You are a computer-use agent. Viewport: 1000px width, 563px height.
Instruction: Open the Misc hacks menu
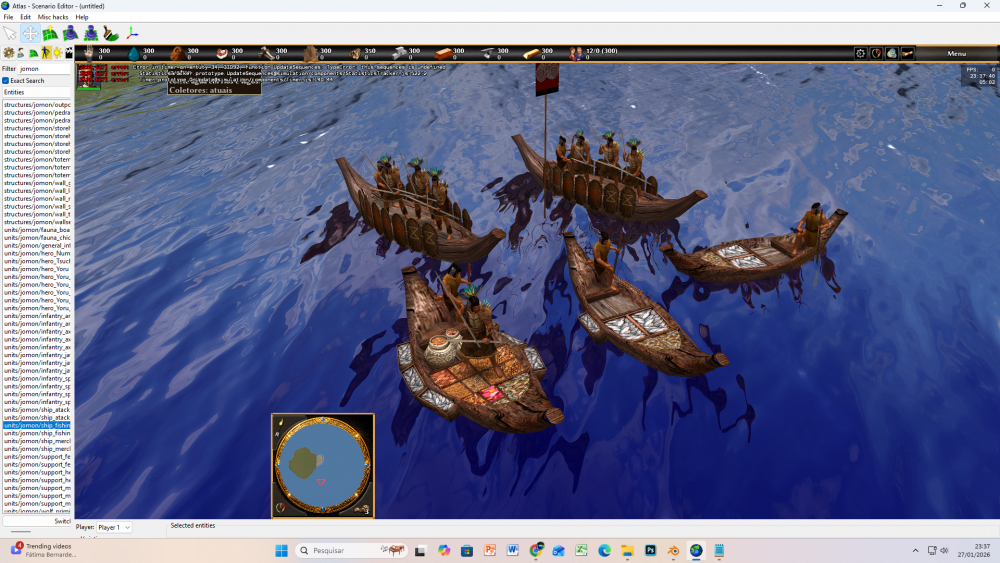pyautogui.click(x=54, y=17)
